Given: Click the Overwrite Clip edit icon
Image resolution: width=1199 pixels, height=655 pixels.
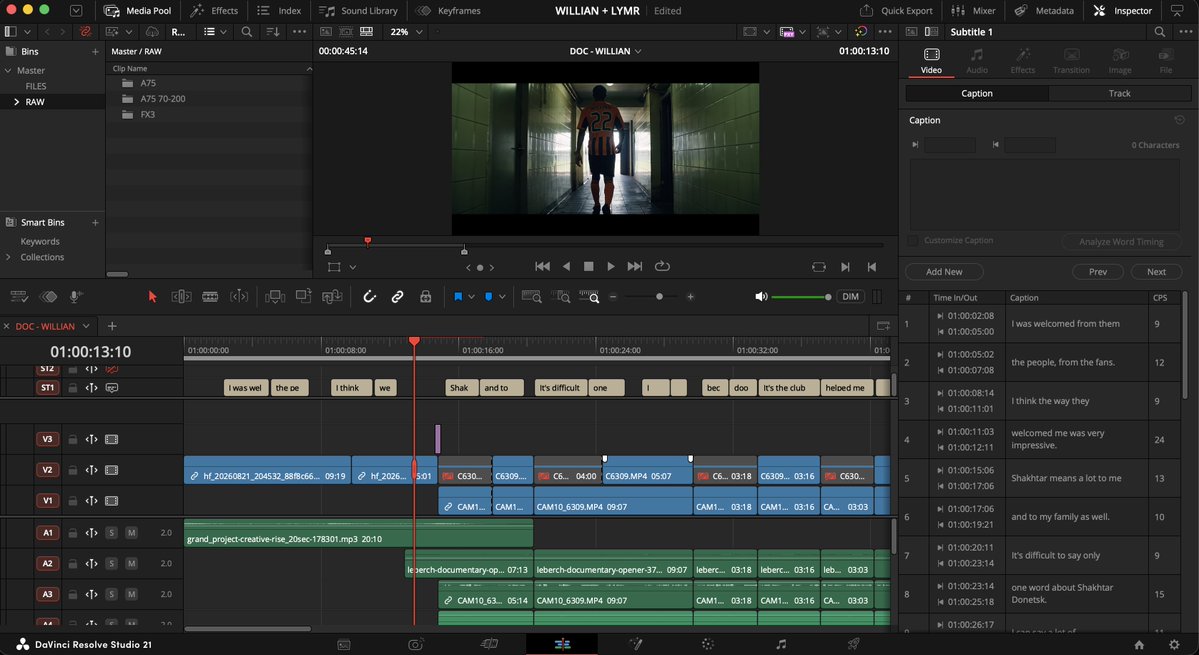Looking at the screenshot, I should point(304,297).
